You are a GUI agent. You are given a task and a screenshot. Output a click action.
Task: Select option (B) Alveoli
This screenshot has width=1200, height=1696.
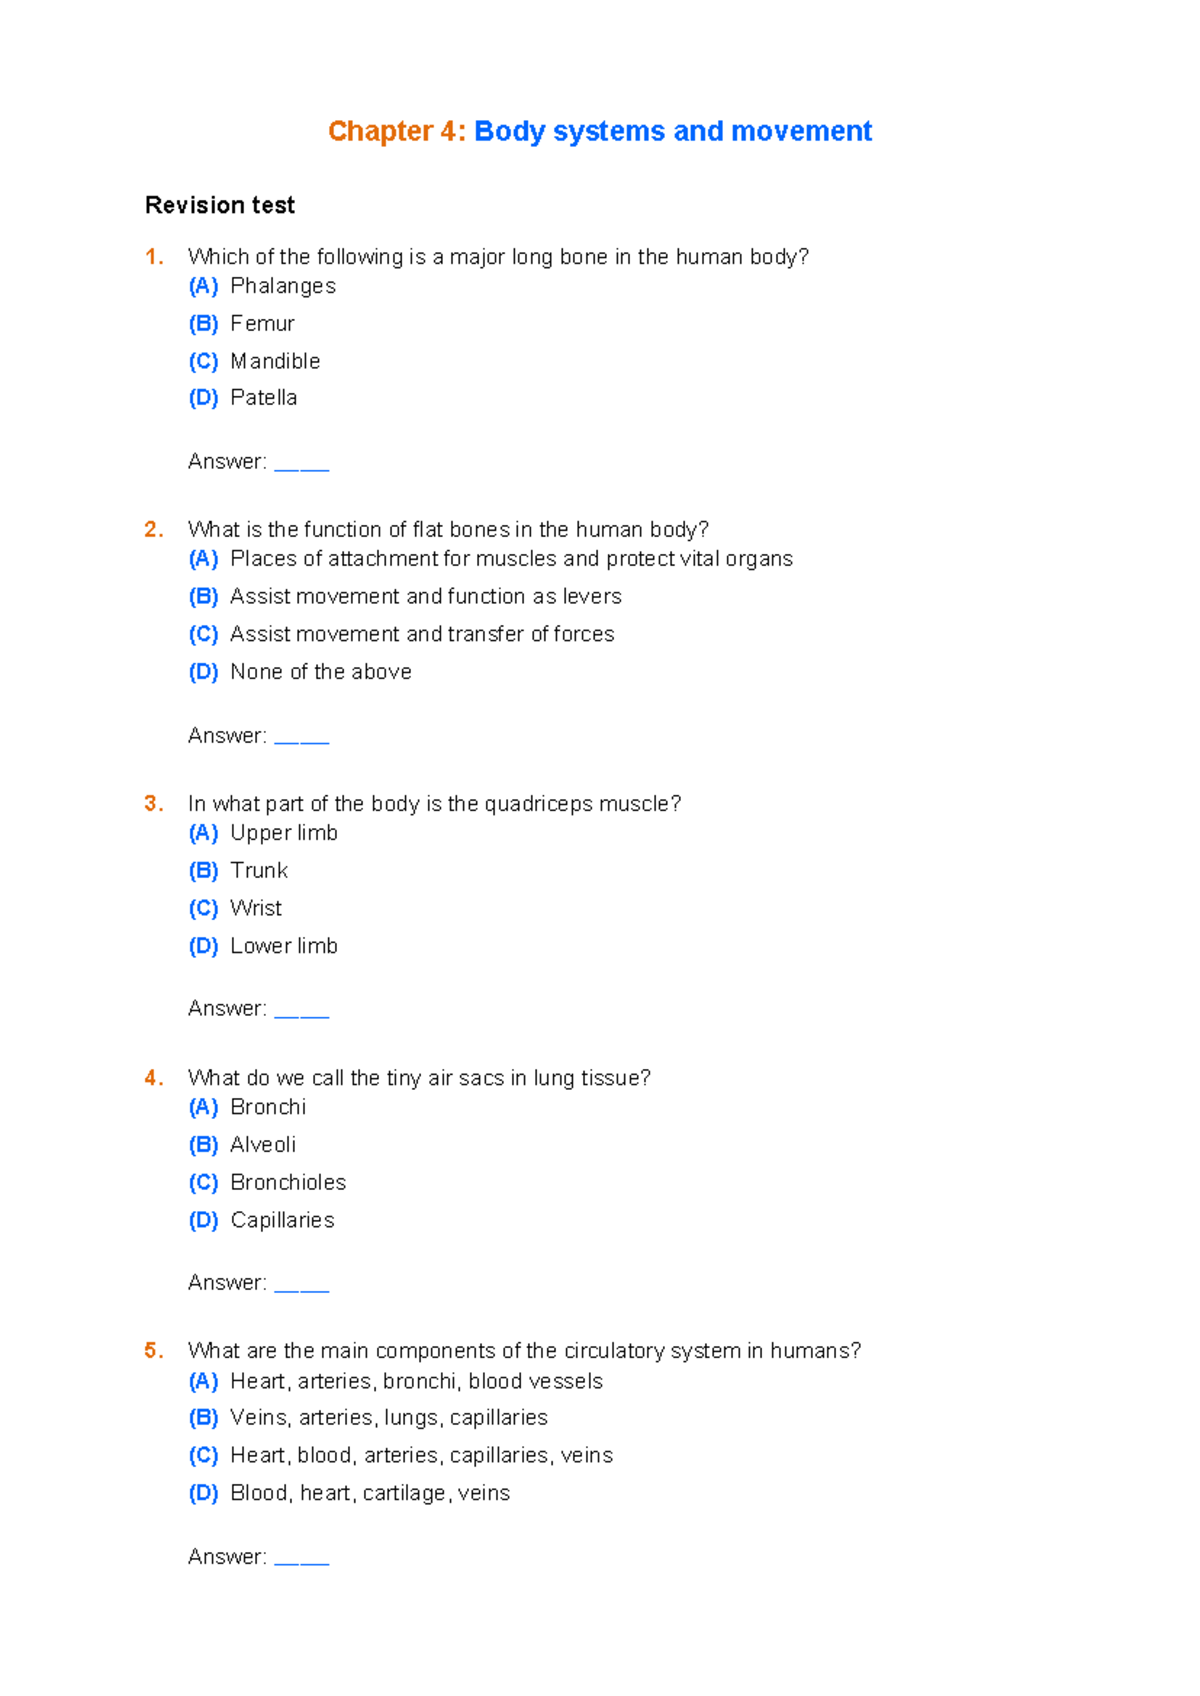tap(242, 1145)
